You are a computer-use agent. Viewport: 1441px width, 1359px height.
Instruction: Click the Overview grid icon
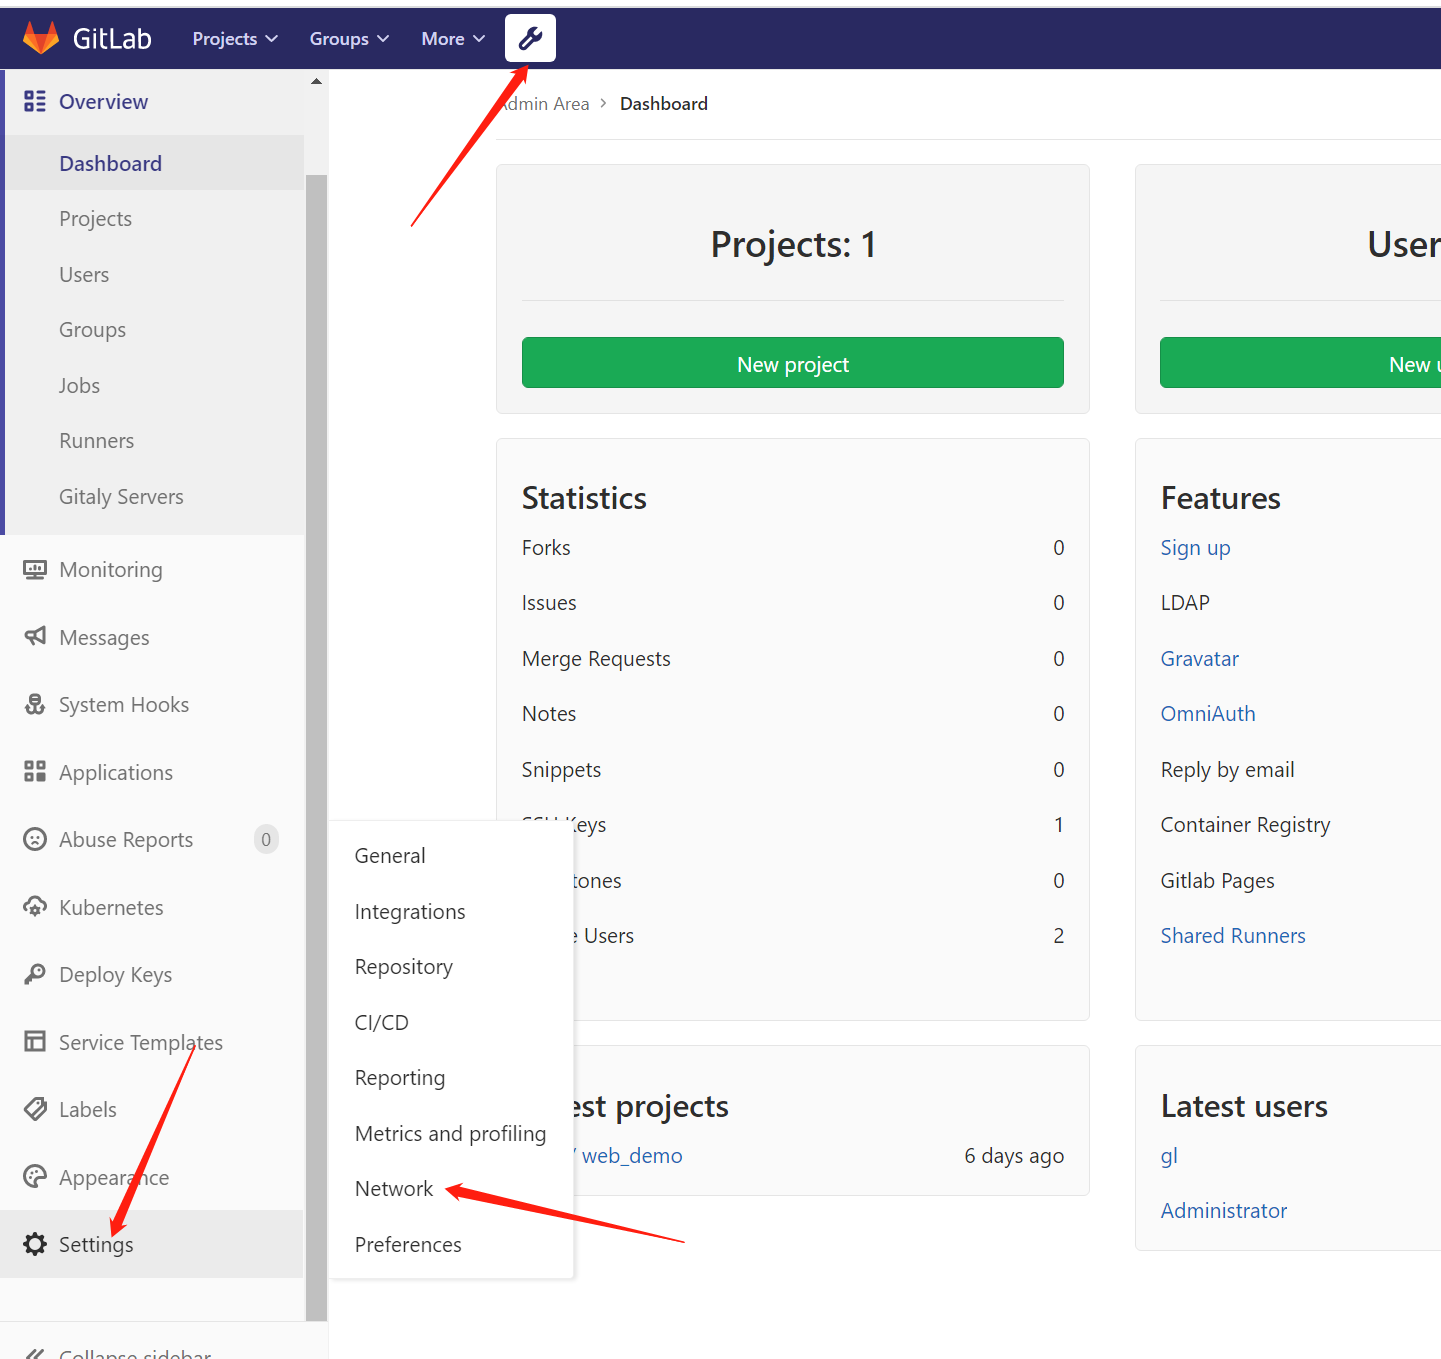coord(35,101)
